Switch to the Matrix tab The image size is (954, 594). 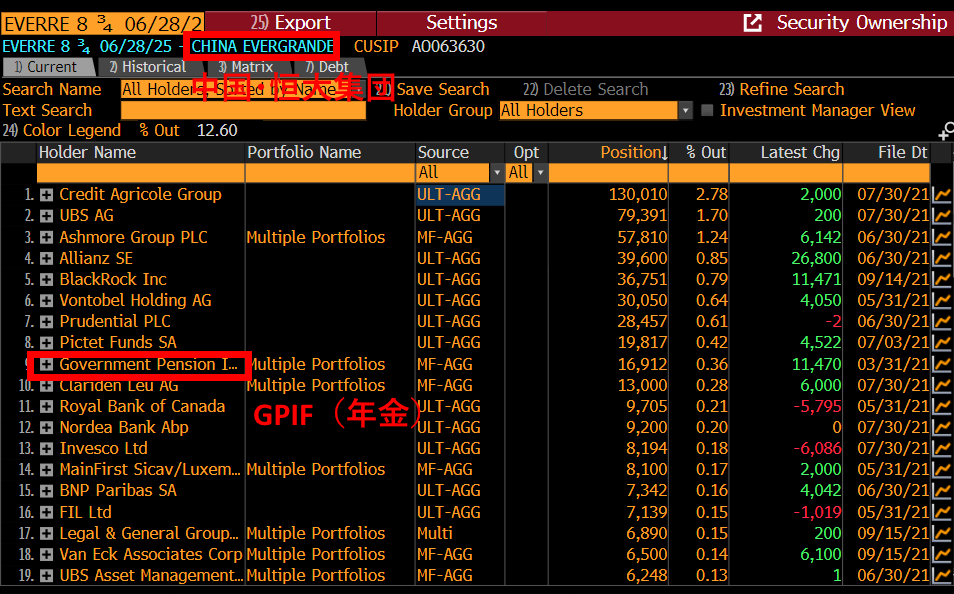coord(245,67)
